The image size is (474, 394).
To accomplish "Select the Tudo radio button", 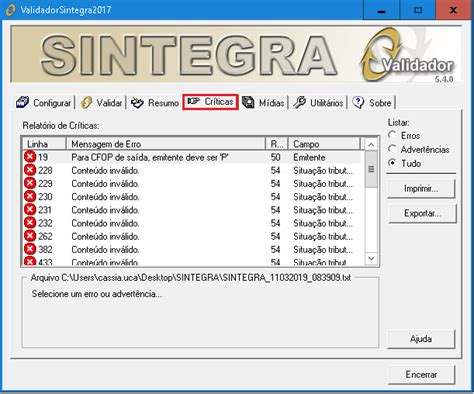I will 392,163.
